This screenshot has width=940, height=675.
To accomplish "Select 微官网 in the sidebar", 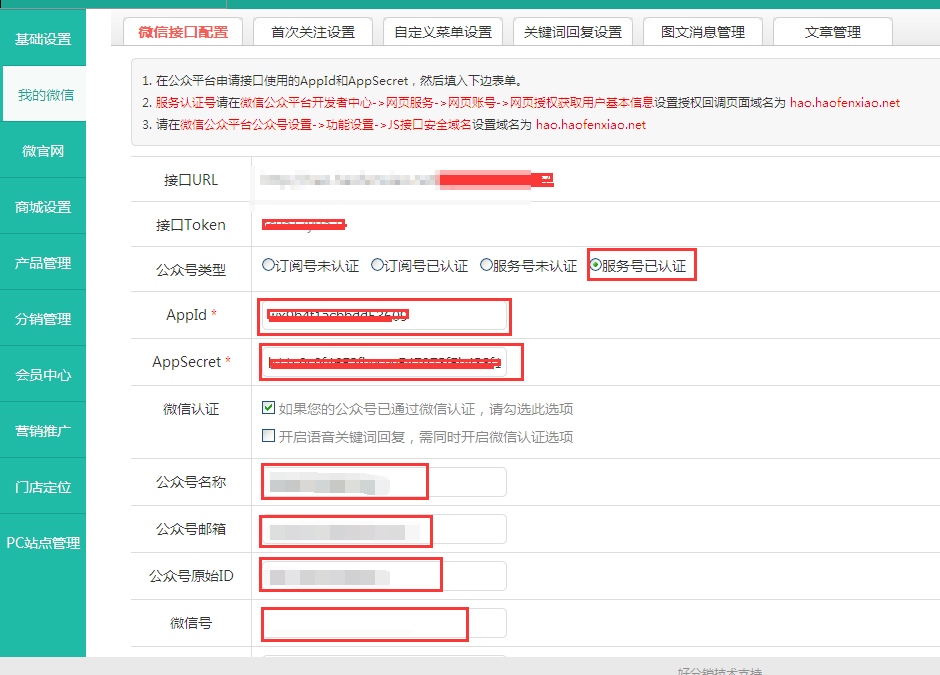I will (x=43, y=151).
